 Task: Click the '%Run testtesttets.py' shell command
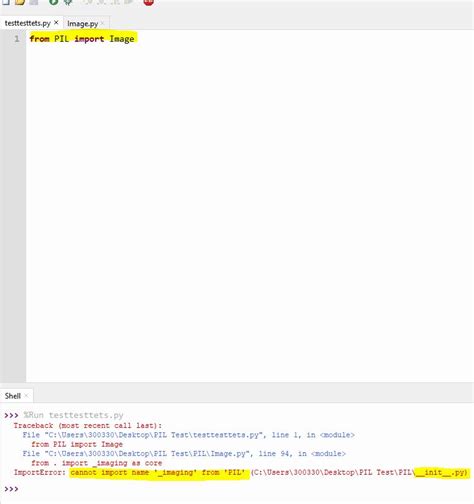coord(73,415)
